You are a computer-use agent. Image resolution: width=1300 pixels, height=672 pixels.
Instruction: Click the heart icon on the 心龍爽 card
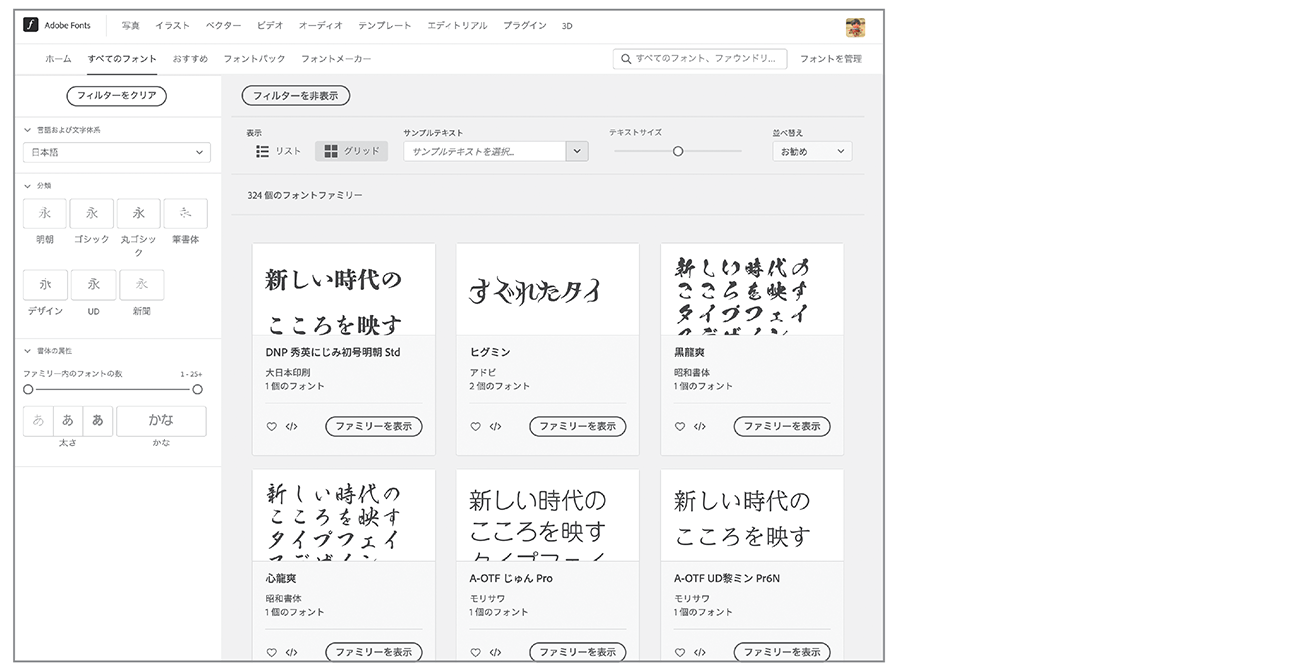click(271, 652)
